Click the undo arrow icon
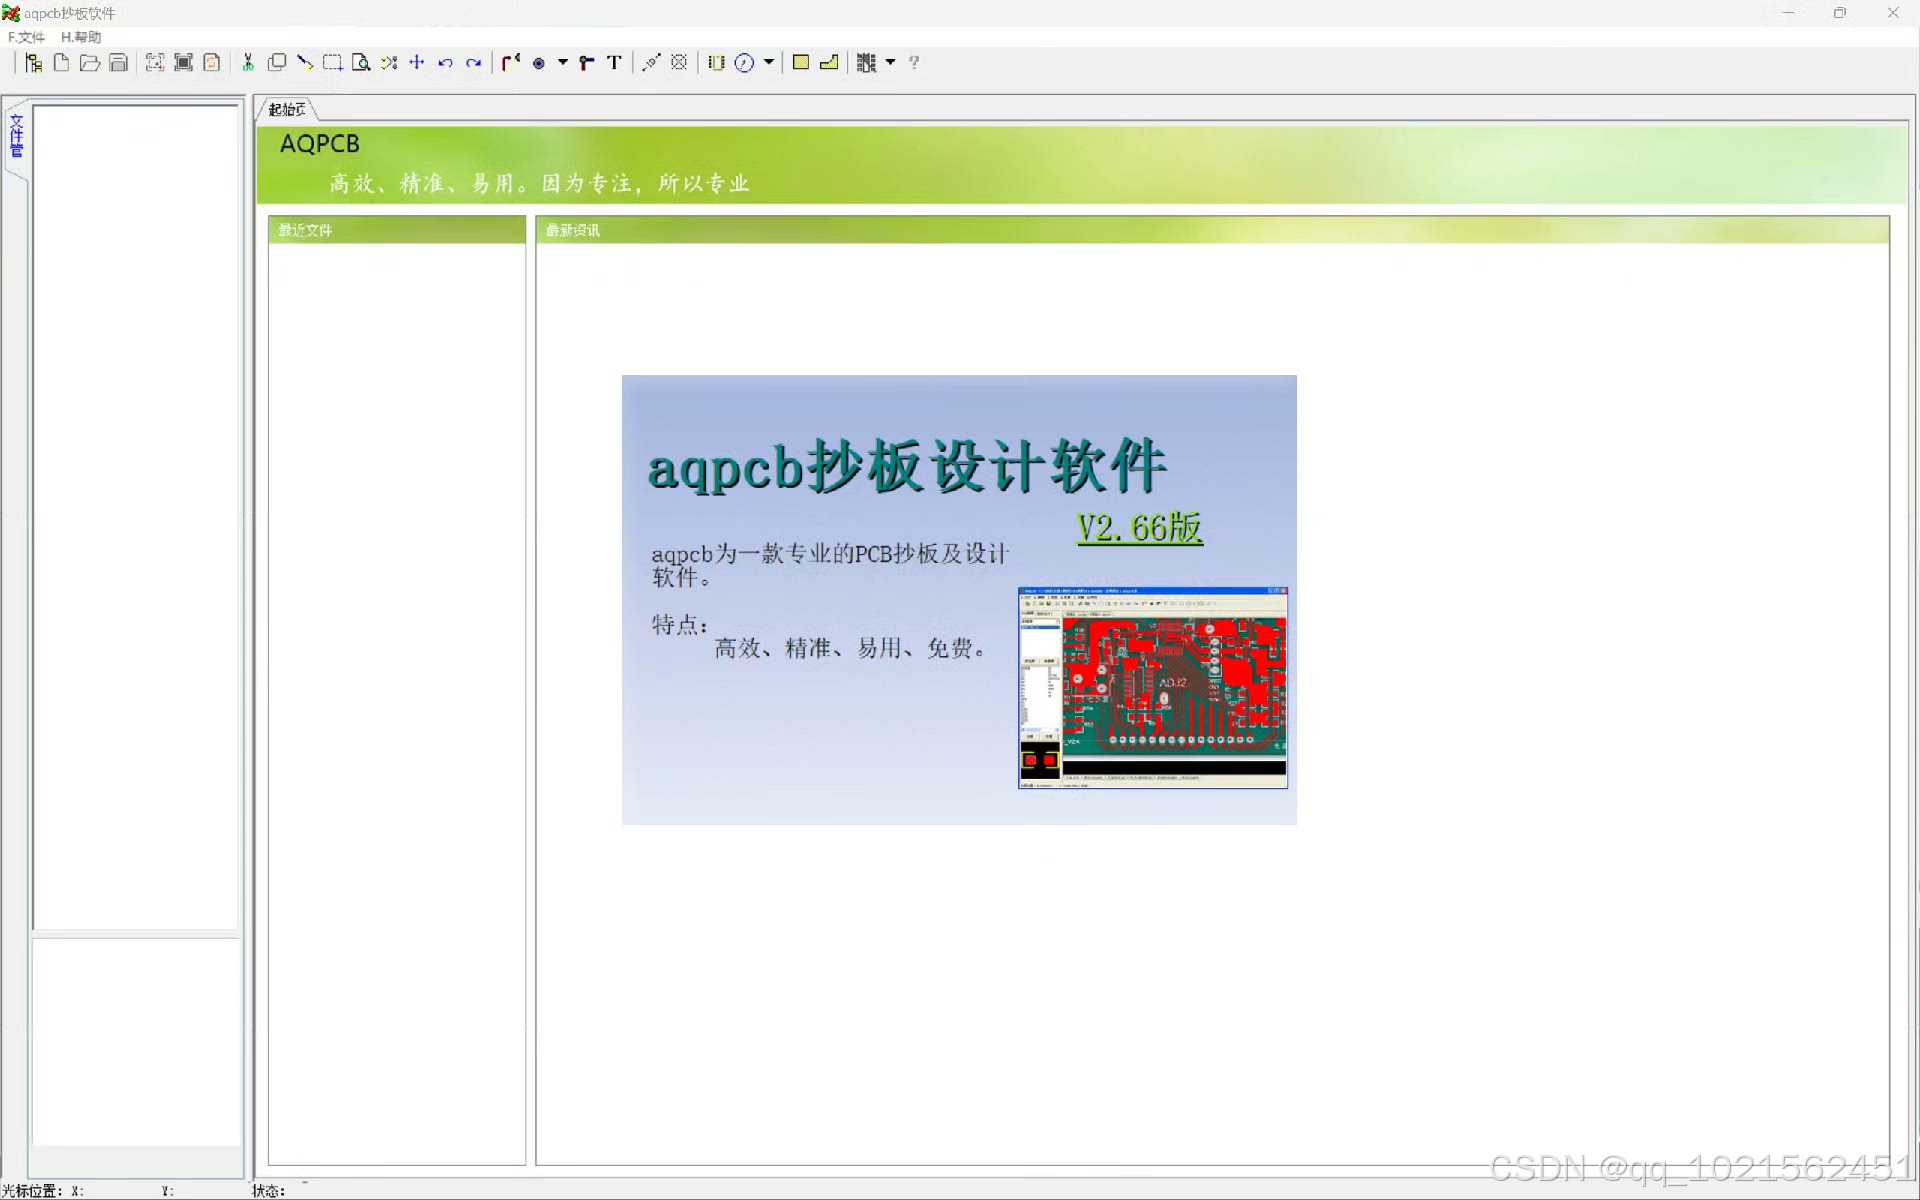1920x1200 pixels. (445, 63)
